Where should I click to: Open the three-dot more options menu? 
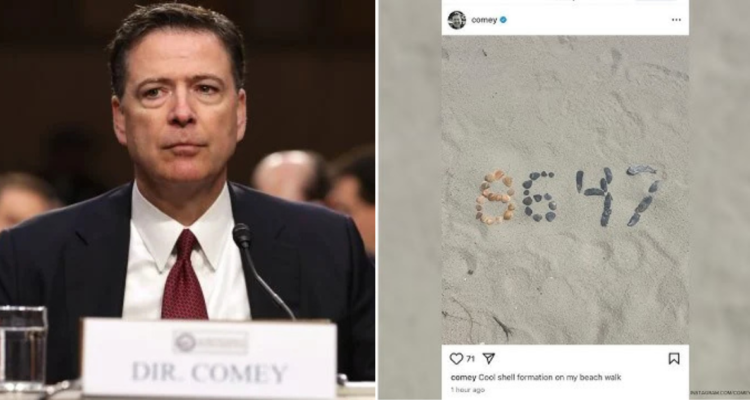[676, 20]
